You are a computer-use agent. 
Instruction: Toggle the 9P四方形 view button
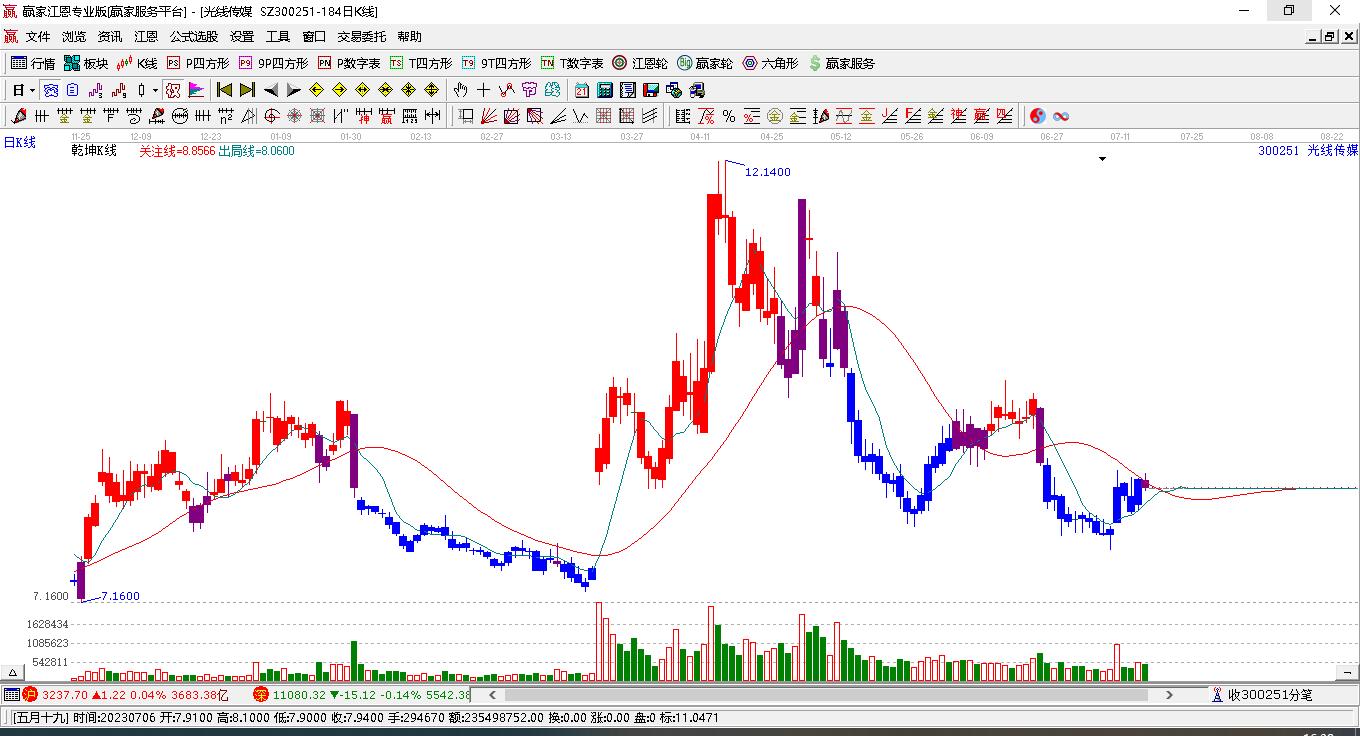(273, 63)
